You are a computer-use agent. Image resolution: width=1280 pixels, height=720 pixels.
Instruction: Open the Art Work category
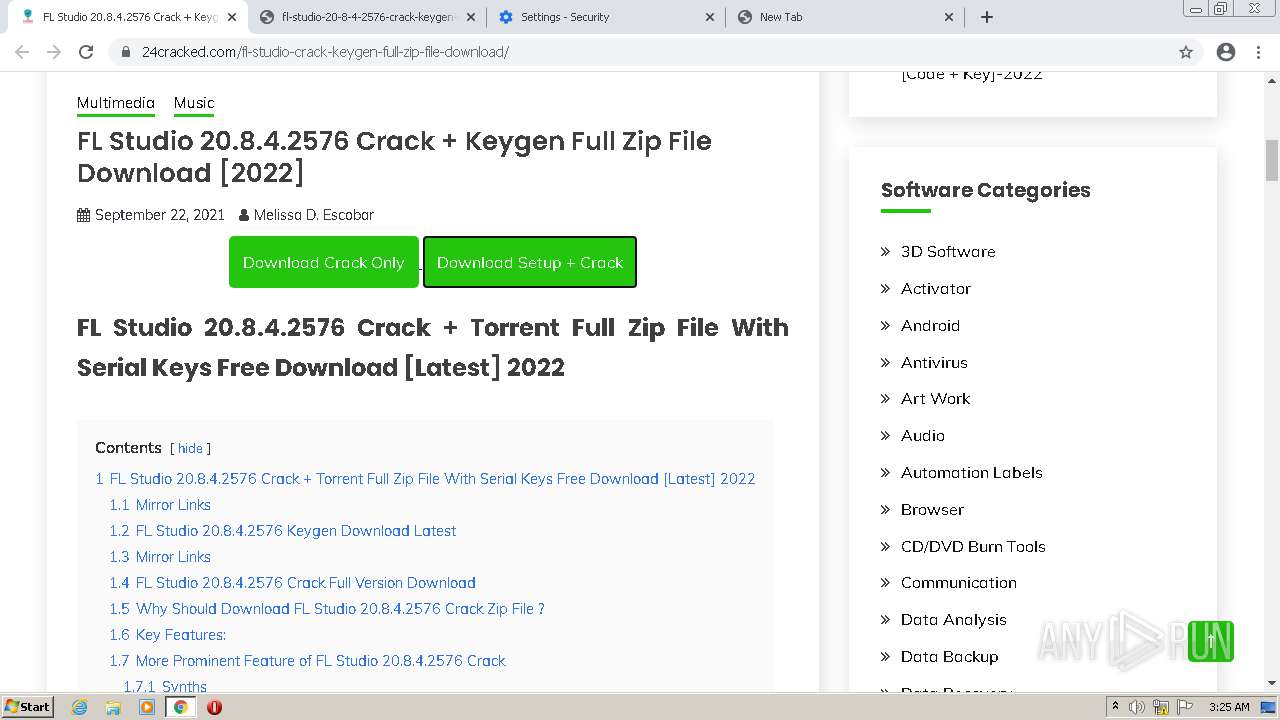point(936,399)
